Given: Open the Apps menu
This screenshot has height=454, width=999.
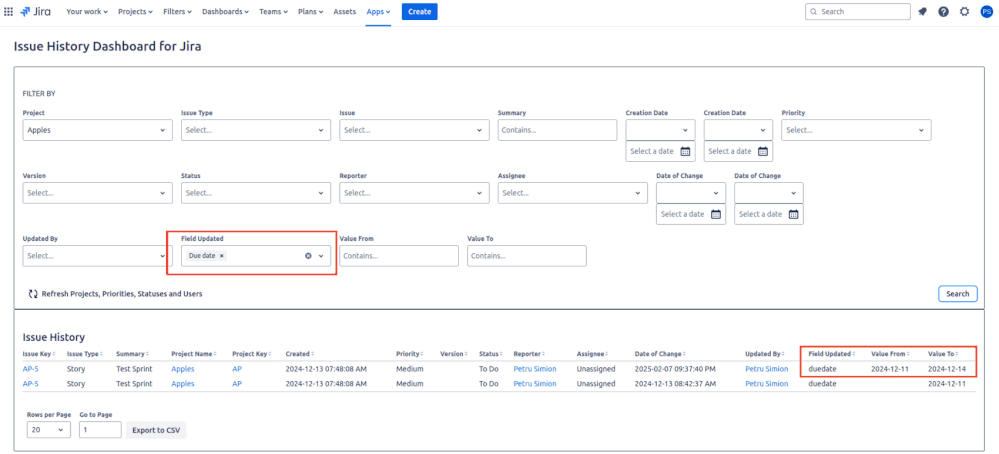Looking at the screenshot, I should (x=378, y=11).
